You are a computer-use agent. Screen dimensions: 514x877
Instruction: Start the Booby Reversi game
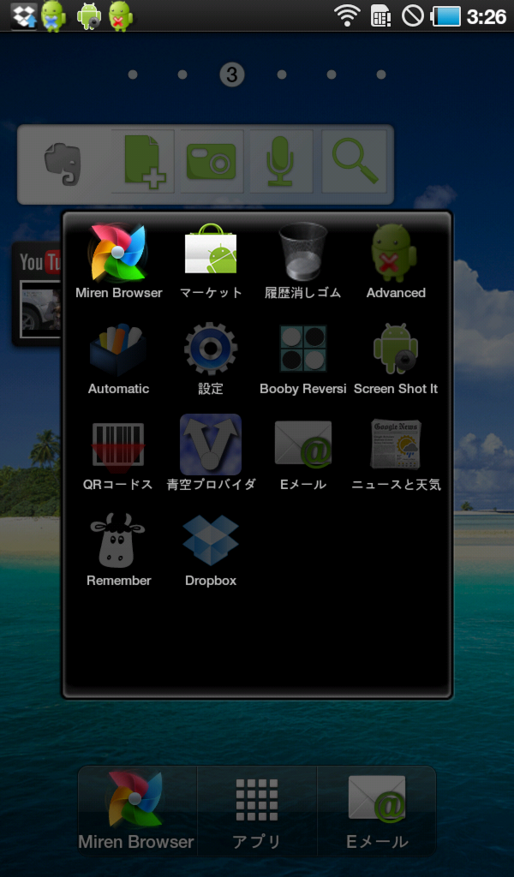(303, 358)
